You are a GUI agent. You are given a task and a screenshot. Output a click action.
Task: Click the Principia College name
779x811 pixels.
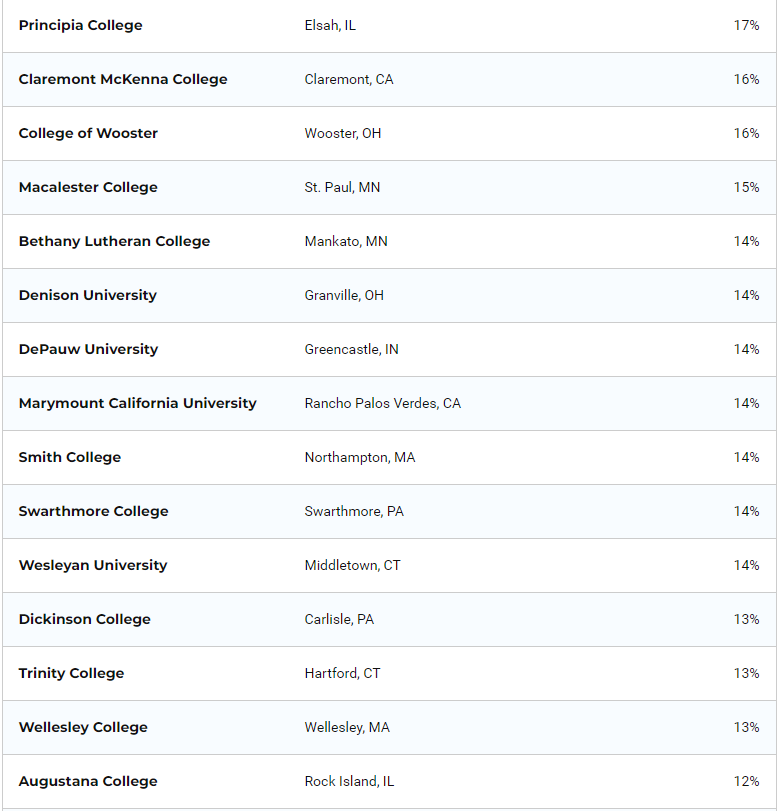(80, 25)
